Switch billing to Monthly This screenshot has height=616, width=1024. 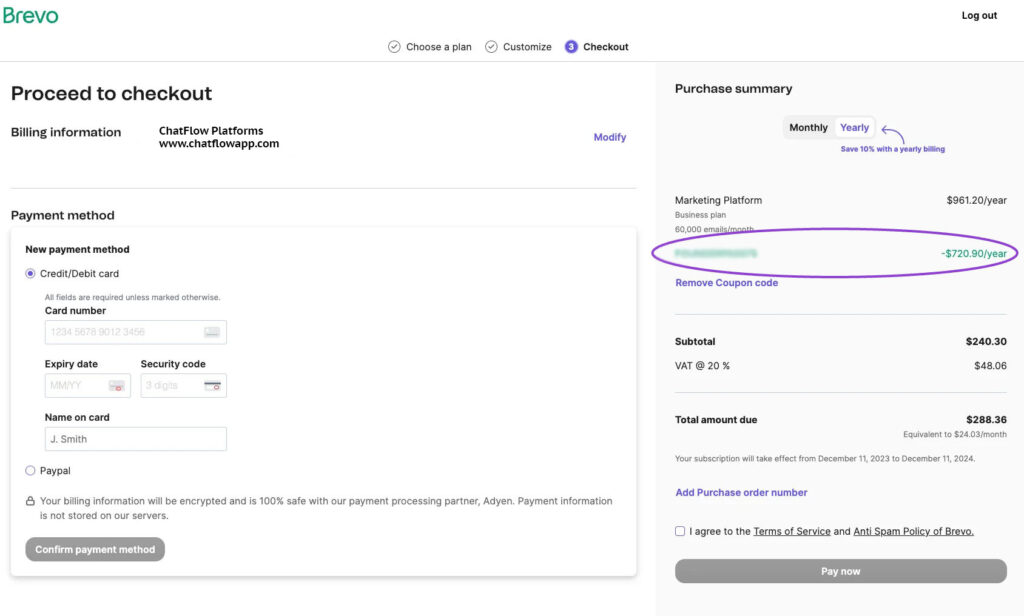808,127
